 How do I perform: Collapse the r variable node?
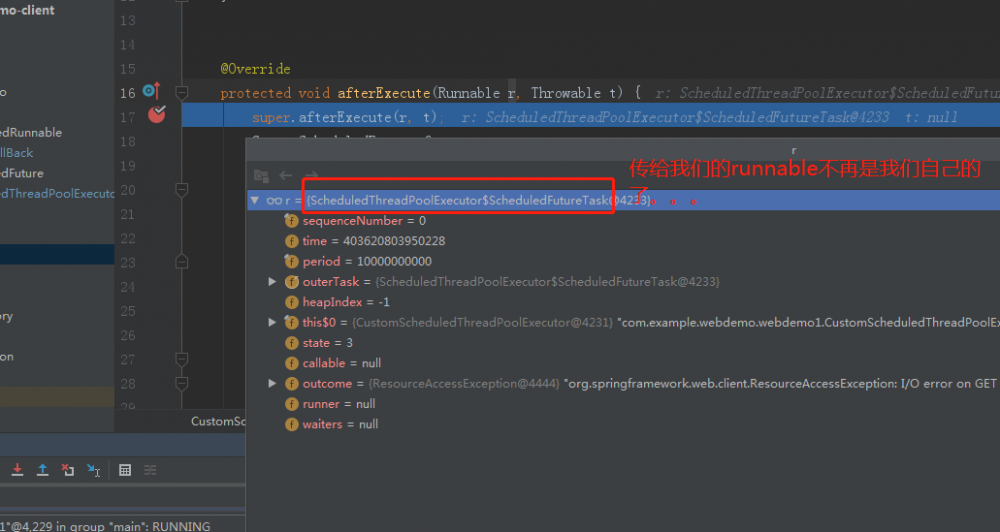[x=255, y=200]
